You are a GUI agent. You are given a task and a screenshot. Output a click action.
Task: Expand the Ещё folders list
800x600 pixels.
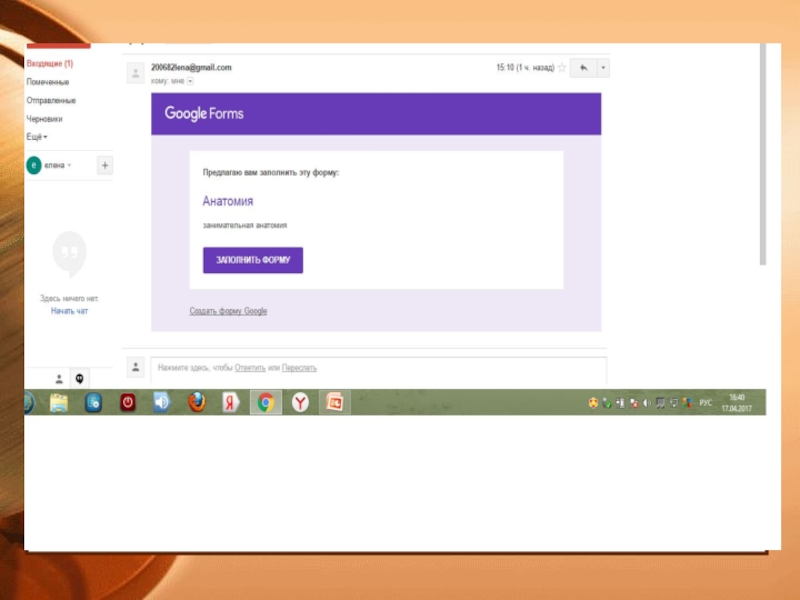37,137
